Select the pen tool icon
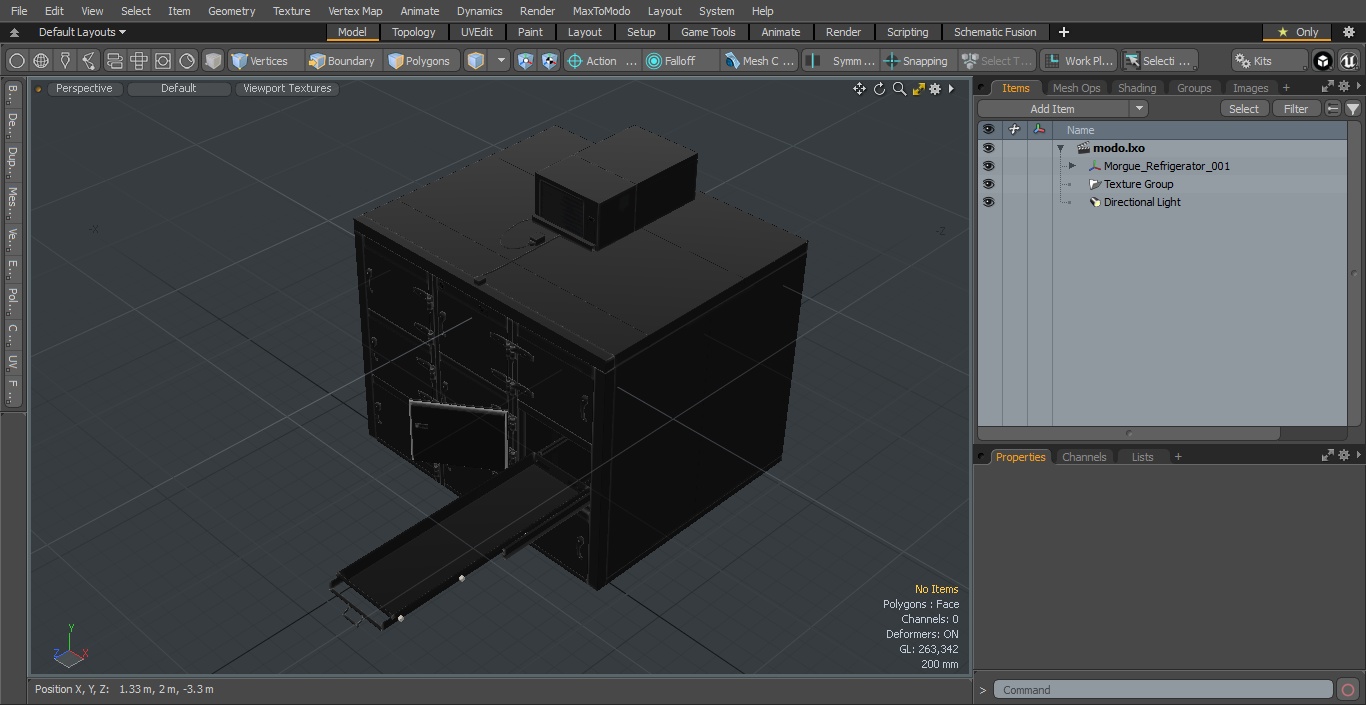Screen dimensions: 1366x705 (x=65, y=61)
